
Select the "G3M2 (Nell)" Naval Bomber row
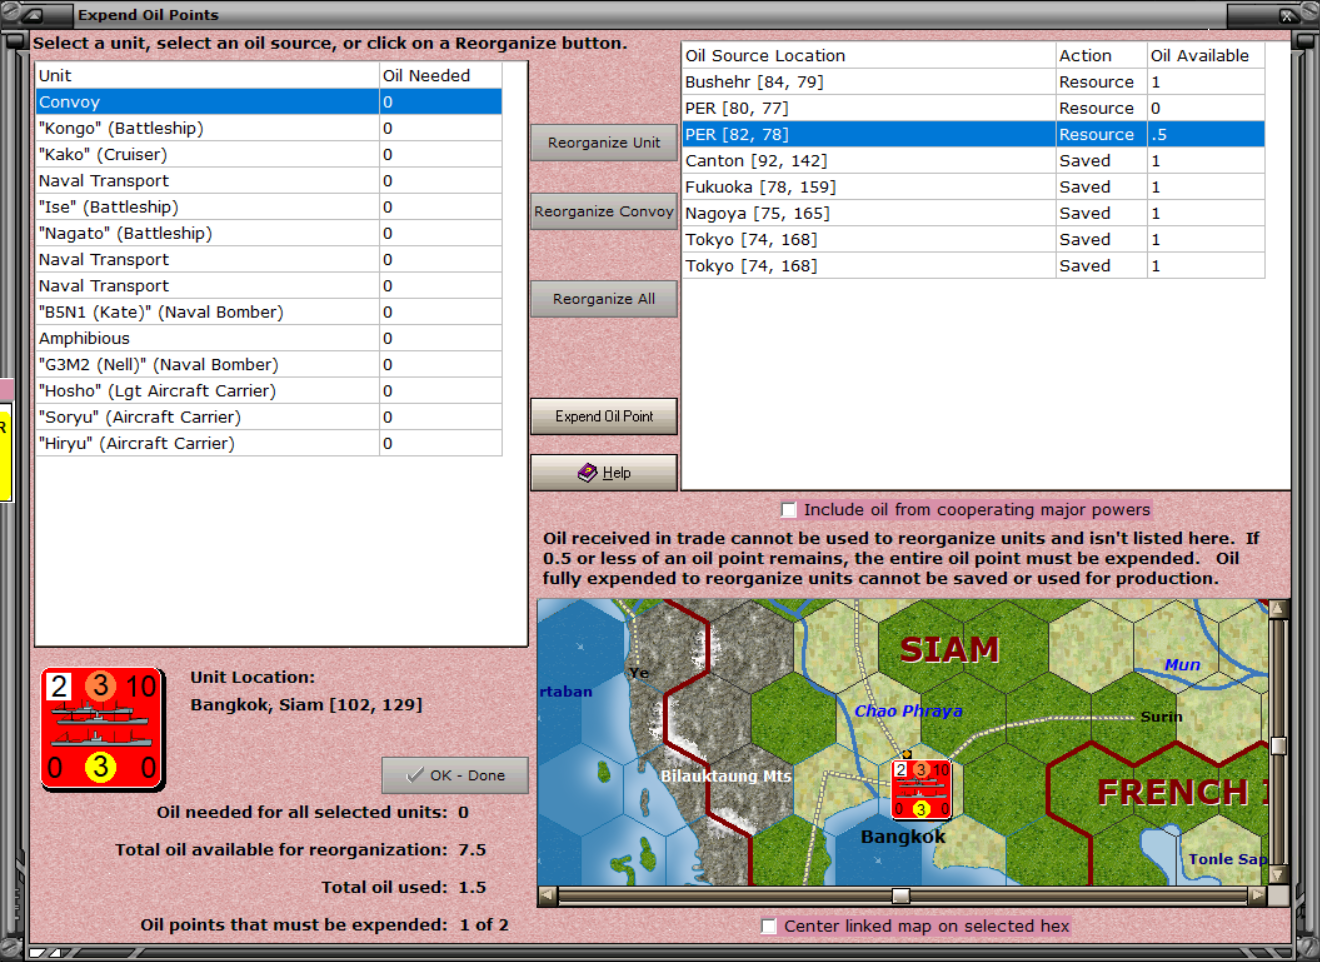coord(268,365)
